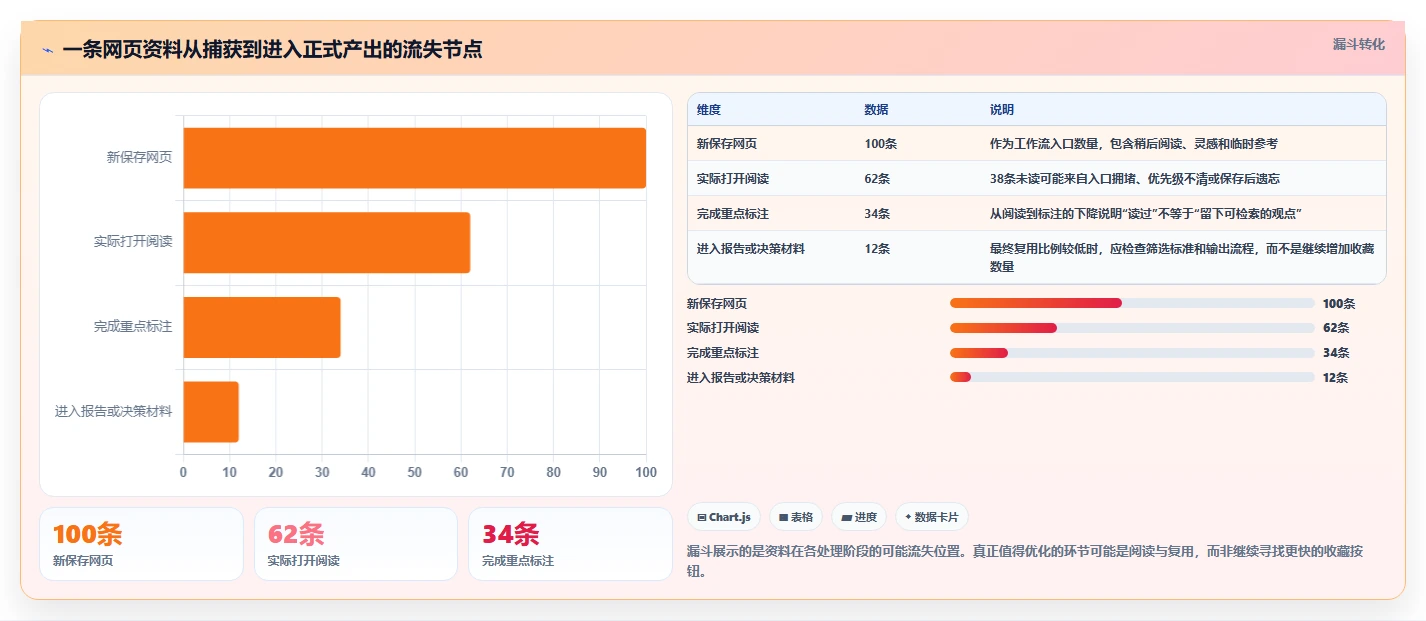Viewport: 1426px width, 621px height.
Task: Select the 进入报告或决策材料 bar in the chart
Action: click(210, 411)
